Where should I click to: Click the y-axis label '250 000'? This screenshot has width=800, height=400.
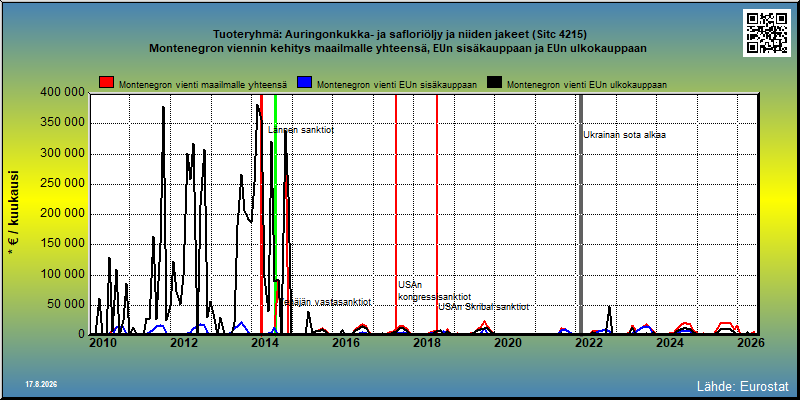point(62,184)
